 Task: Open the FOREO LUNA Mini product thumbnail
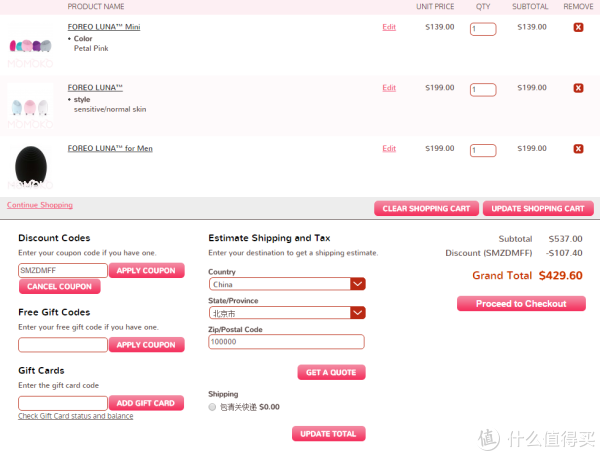click(30, 46)
